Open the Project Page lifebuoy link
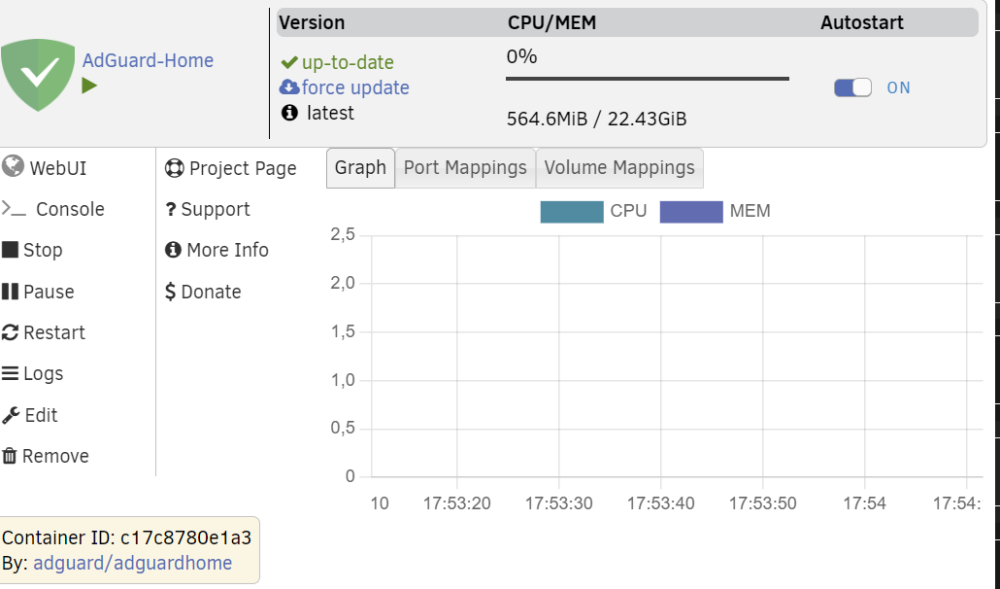This screenshot has height=589, width=1000. coord(174,168)
